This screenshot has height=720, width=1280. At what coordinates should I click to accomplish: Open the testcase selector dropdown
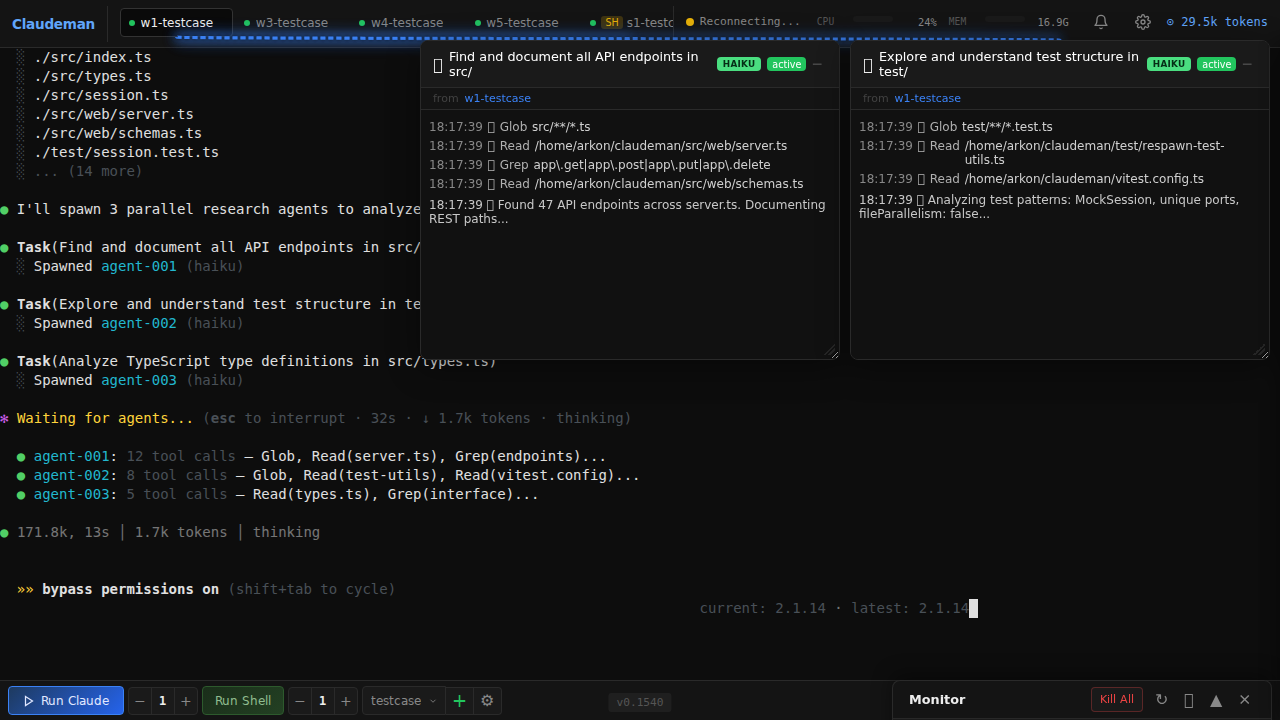[403, 701]
